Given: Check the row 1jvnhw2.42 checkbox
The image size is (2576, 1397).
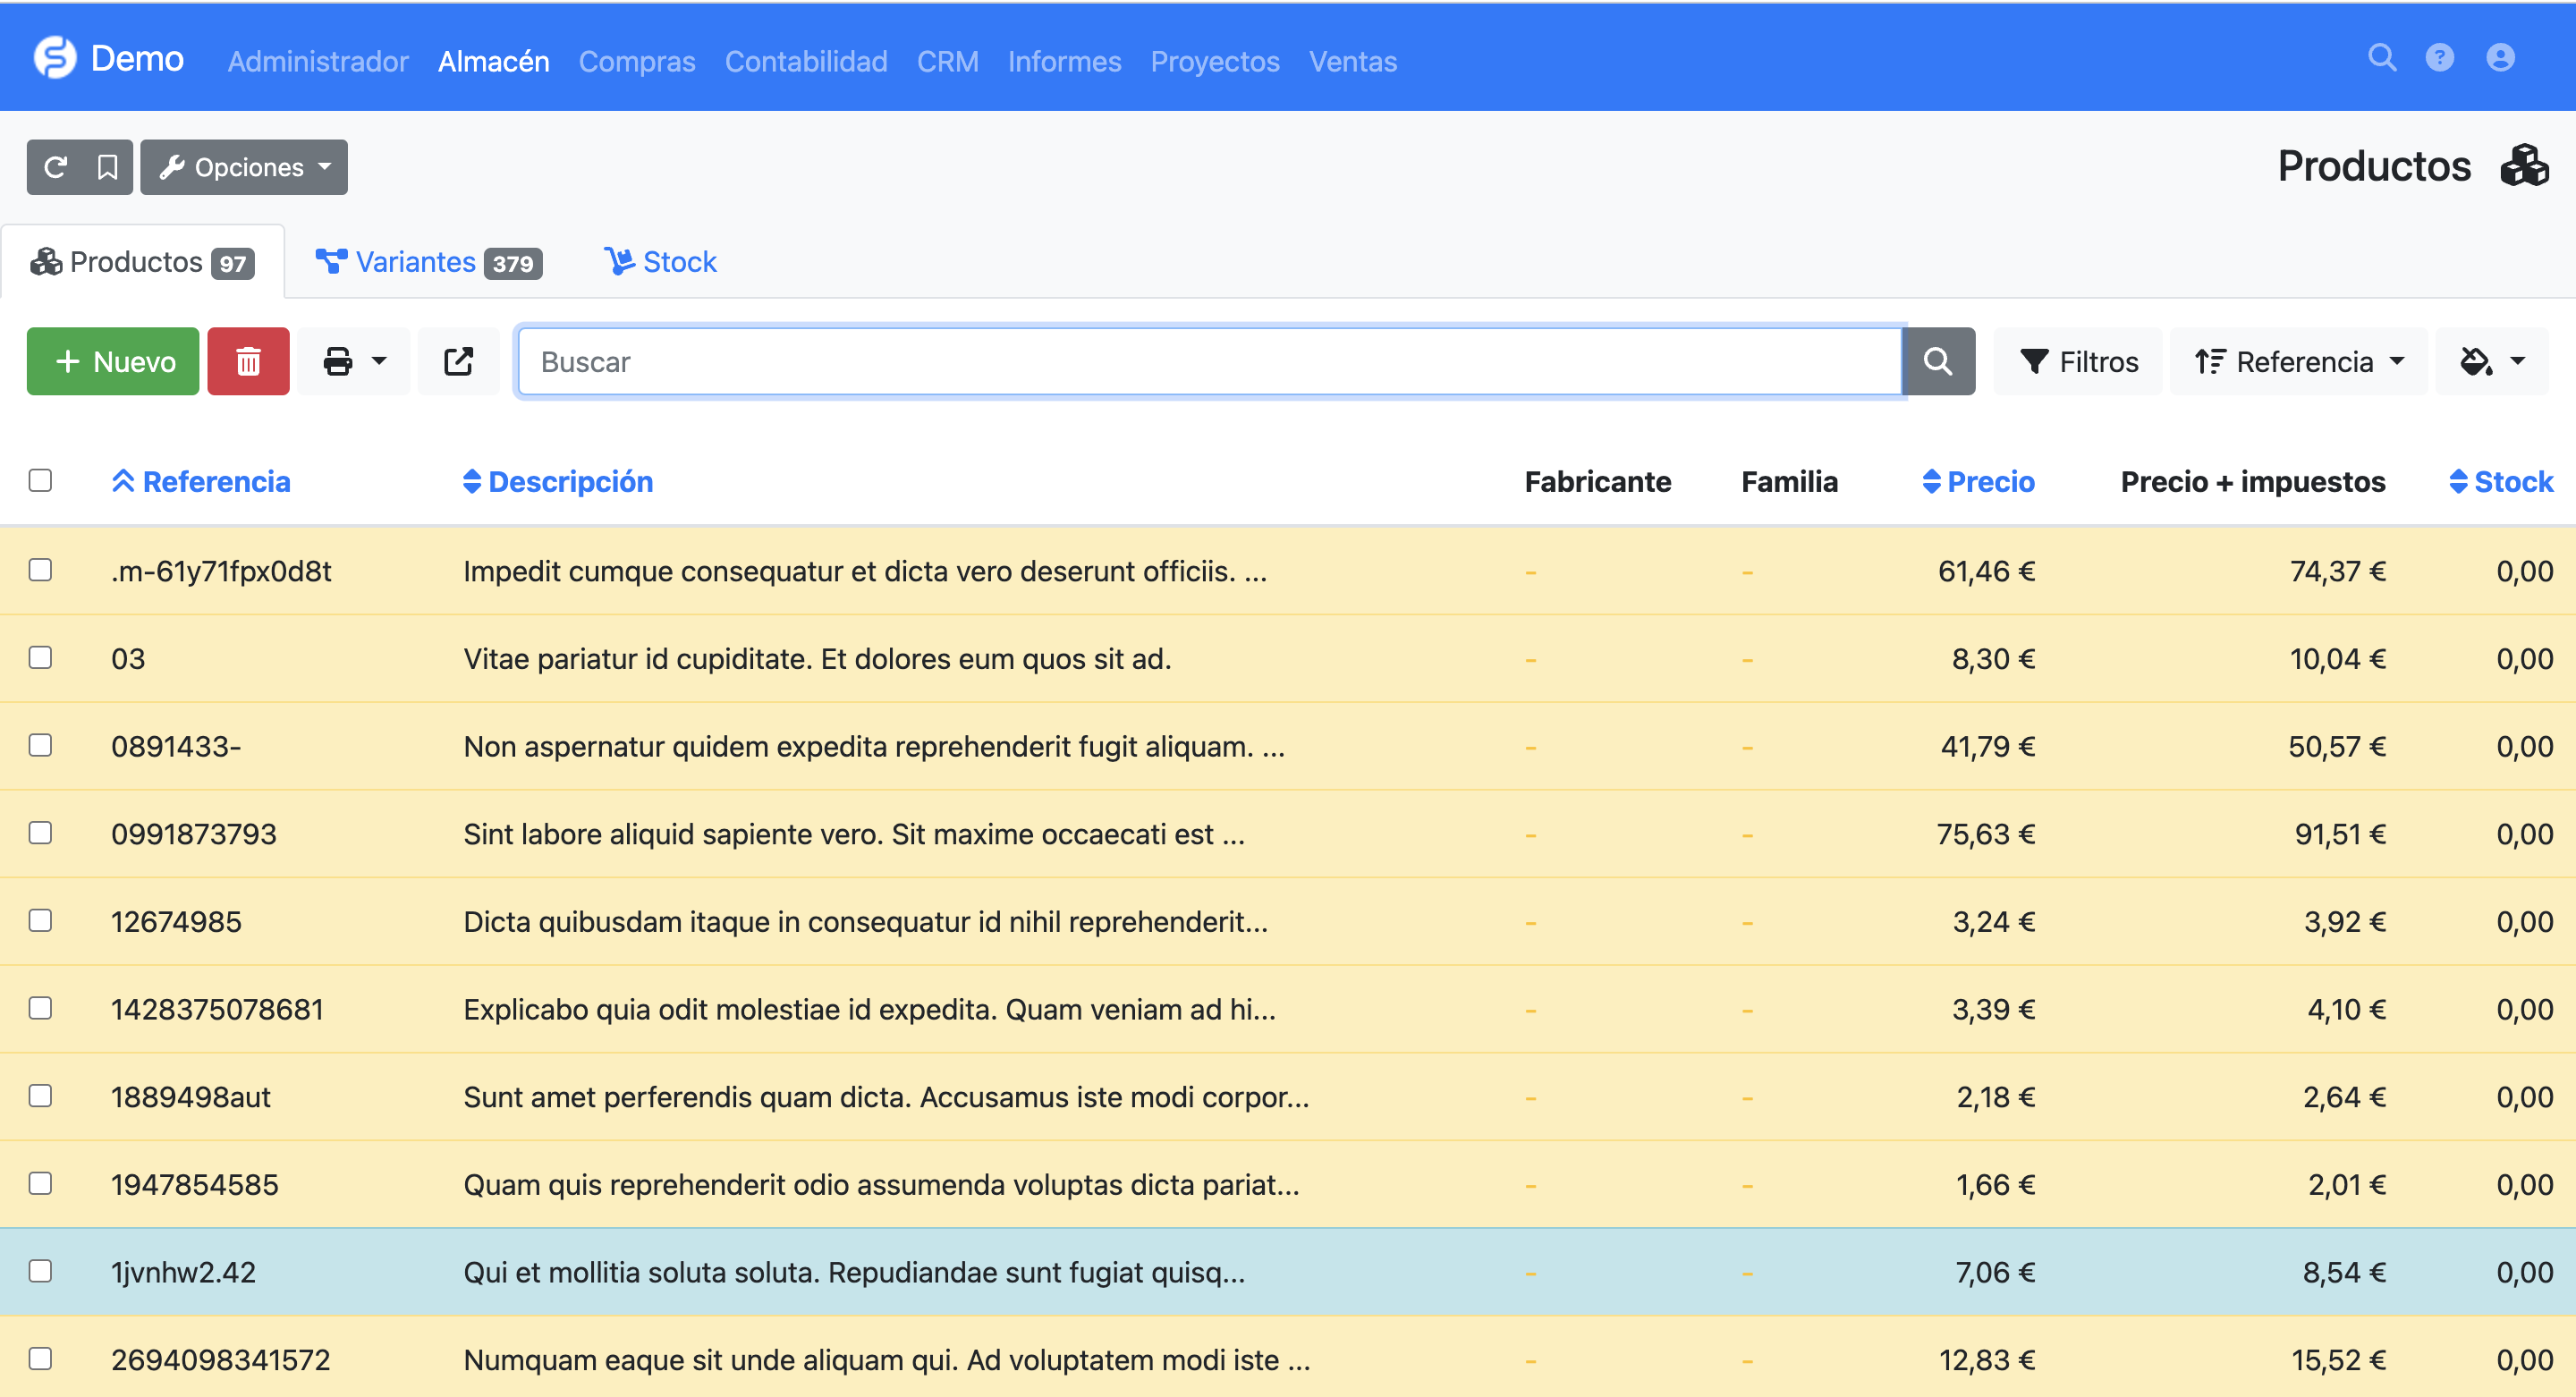Looking at the screenshot, I should click(x=40, y=1271).
